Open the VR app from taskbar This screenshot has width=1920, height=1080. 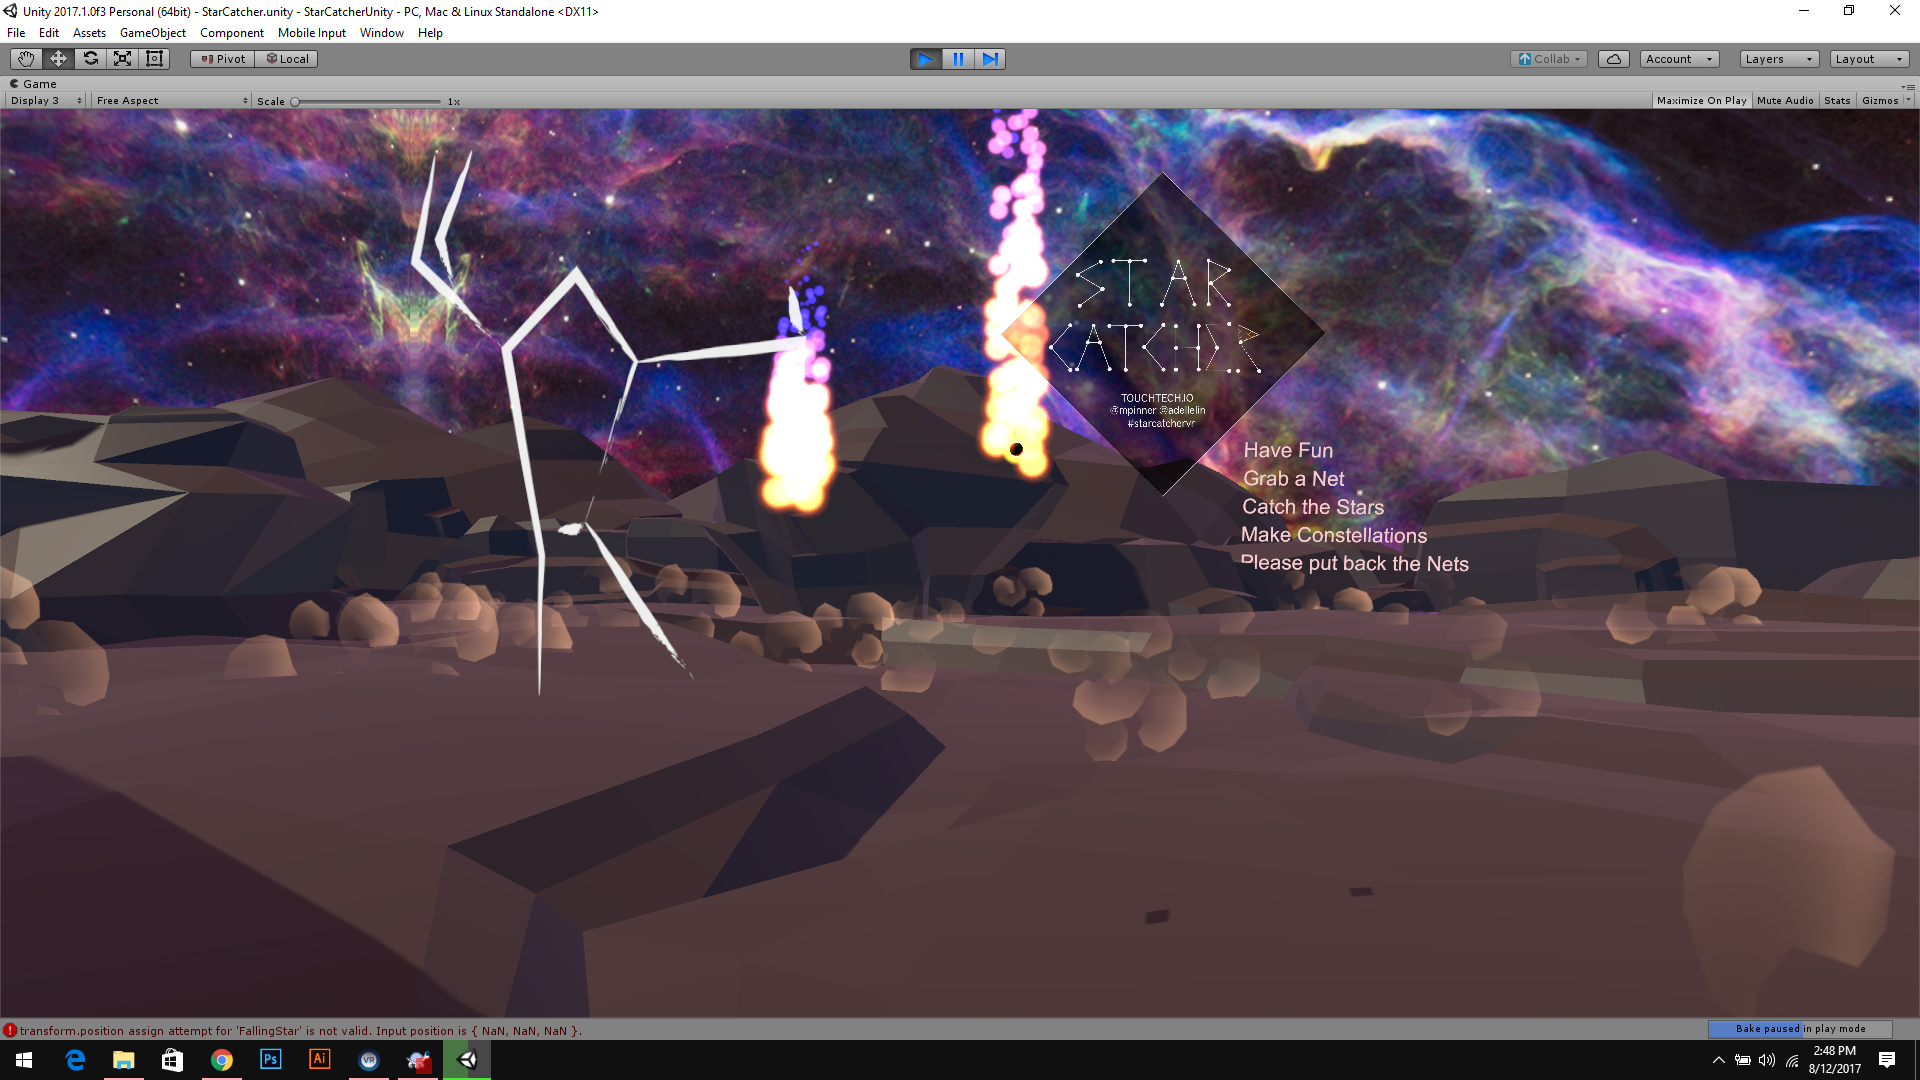click(x=368, y=1060)
